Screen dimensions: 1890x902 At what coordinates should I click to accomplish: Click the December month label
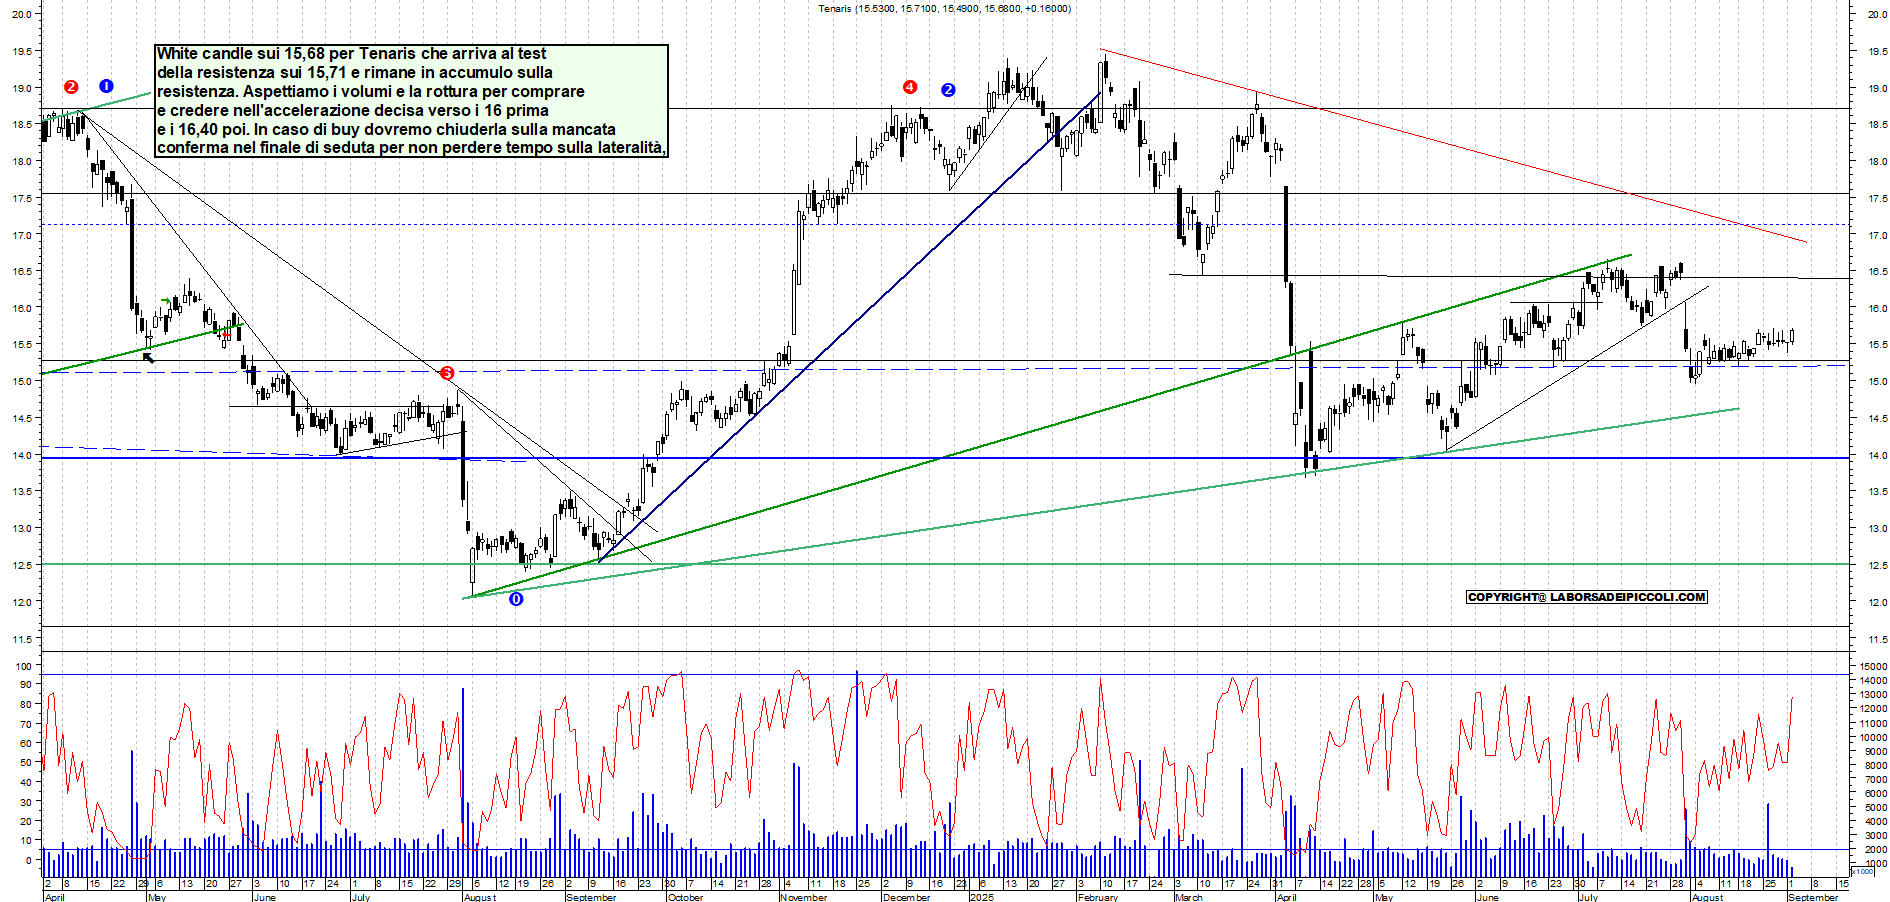[906, 897]
